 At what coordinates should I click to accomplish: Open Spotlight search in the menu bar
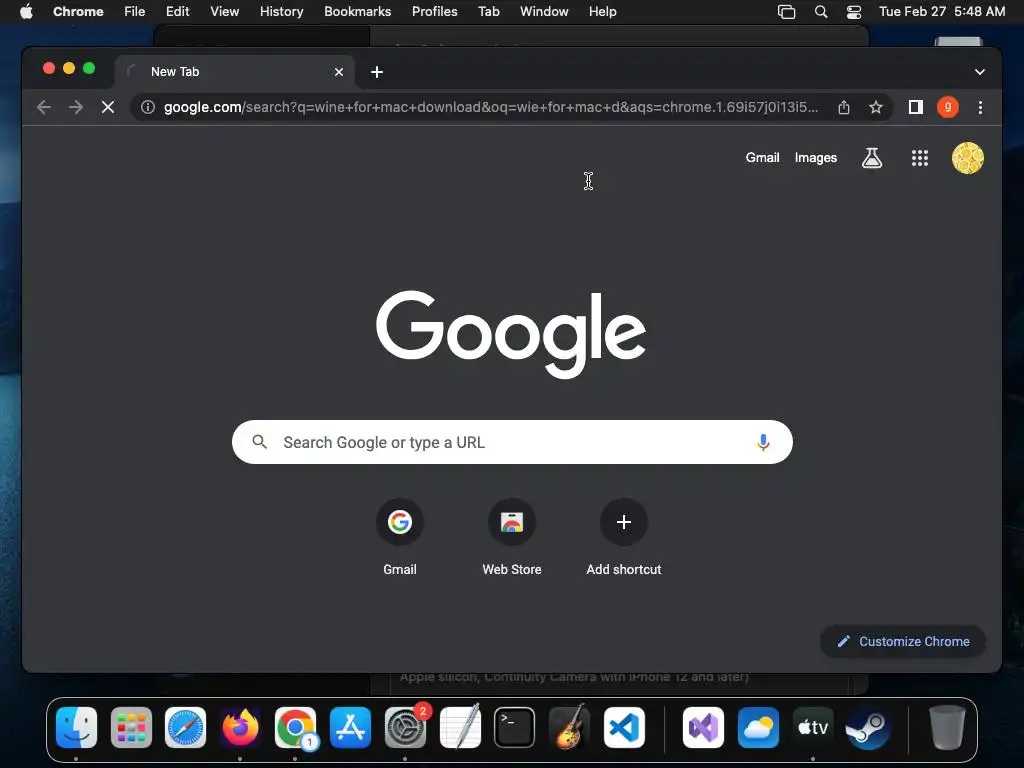click(x=821, y=11)
